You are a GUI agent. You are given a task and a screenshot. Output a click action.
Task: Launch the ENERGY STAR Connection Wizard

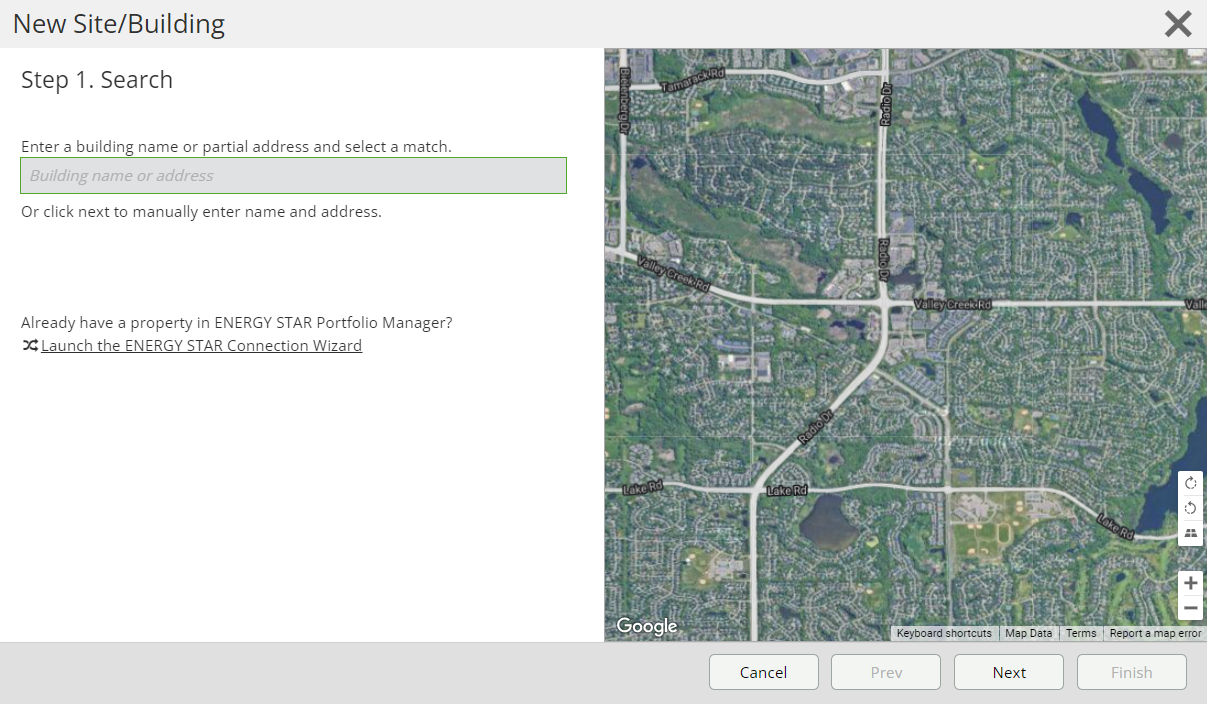click(x=201, y=346)
